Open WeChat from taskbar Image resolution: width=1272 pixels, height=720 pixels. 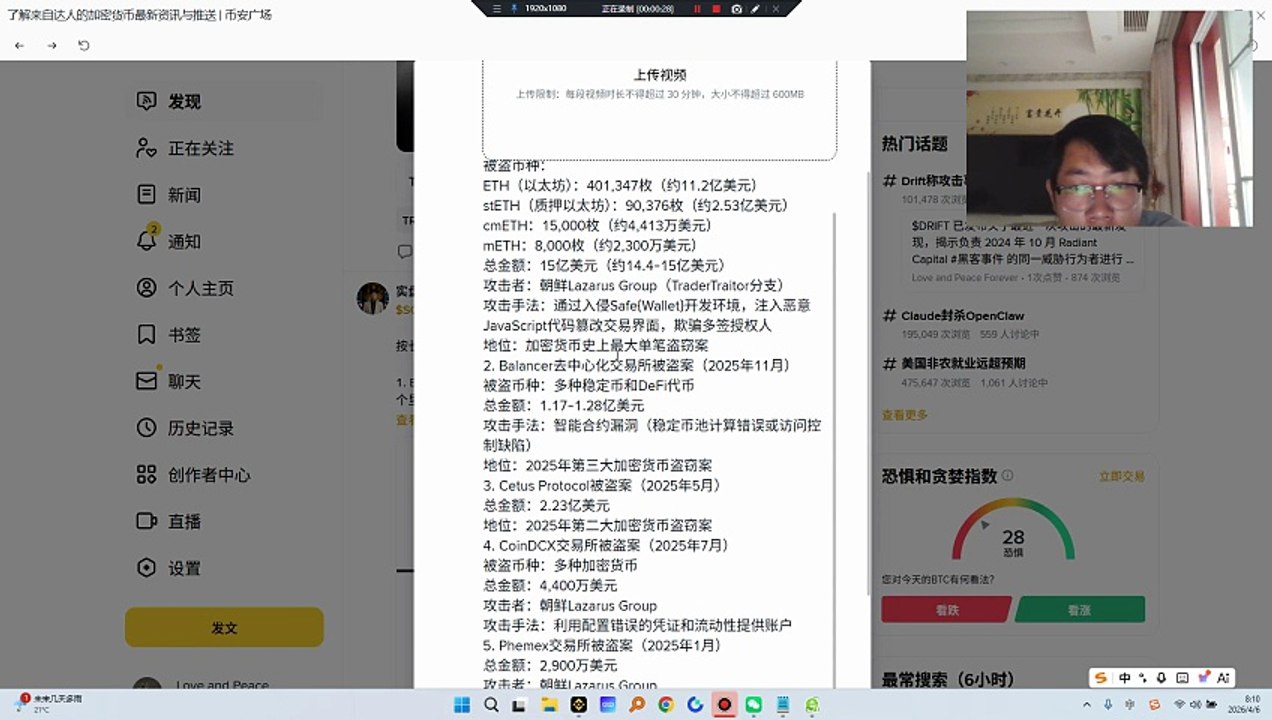754,705
